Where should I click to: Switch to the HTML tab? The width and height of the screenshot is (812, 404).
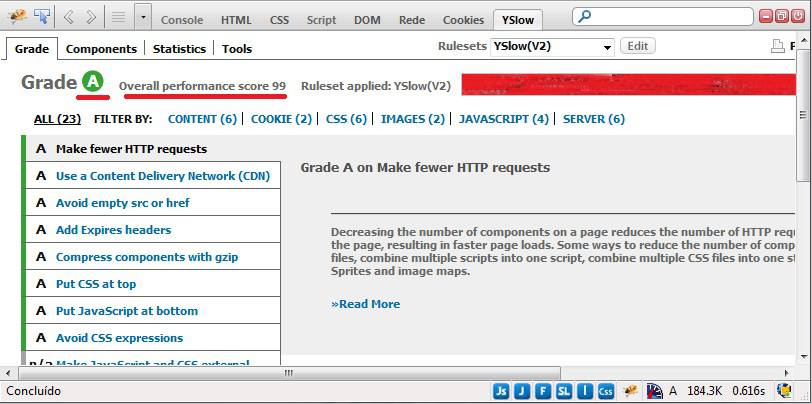236,20
